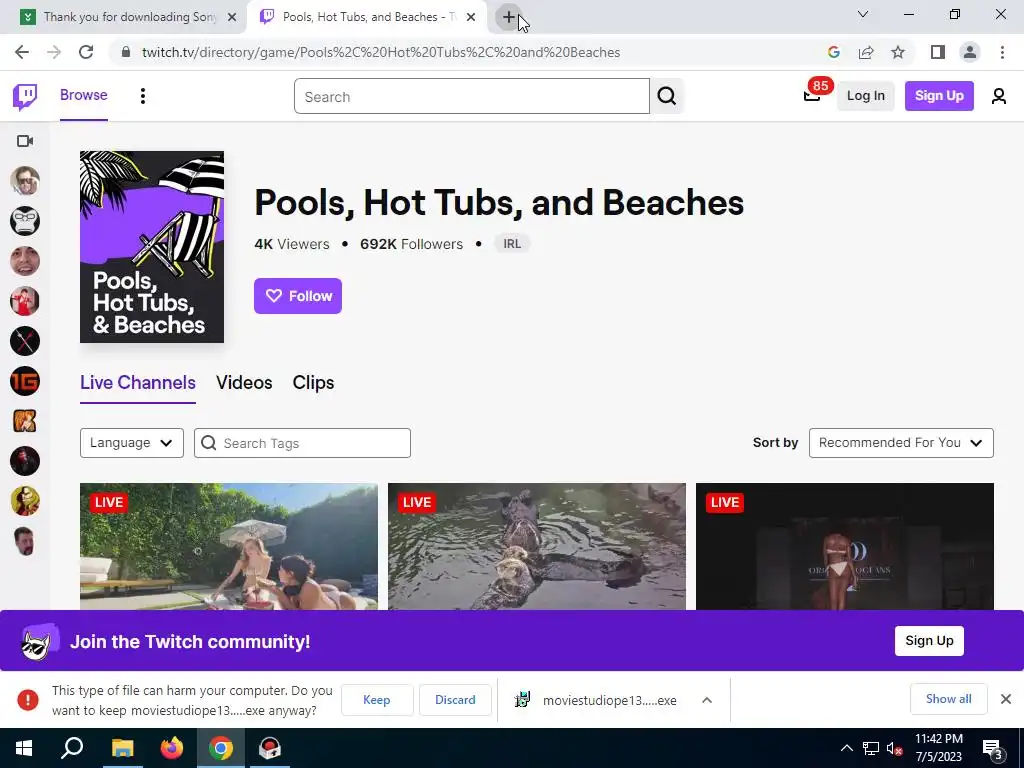Click the category box art image
Screen dimensions: 1024x768
pyautogui.click(x=152, y=247)
